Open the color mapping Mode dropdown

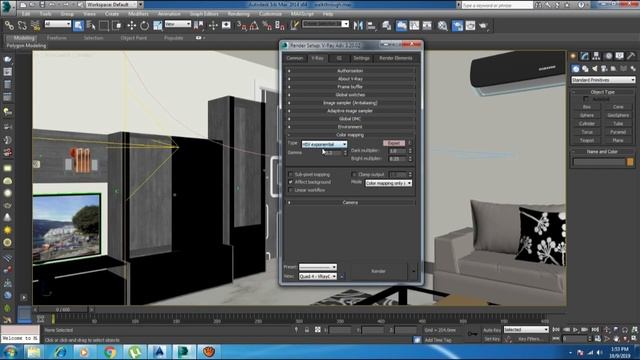coord(388,183)
